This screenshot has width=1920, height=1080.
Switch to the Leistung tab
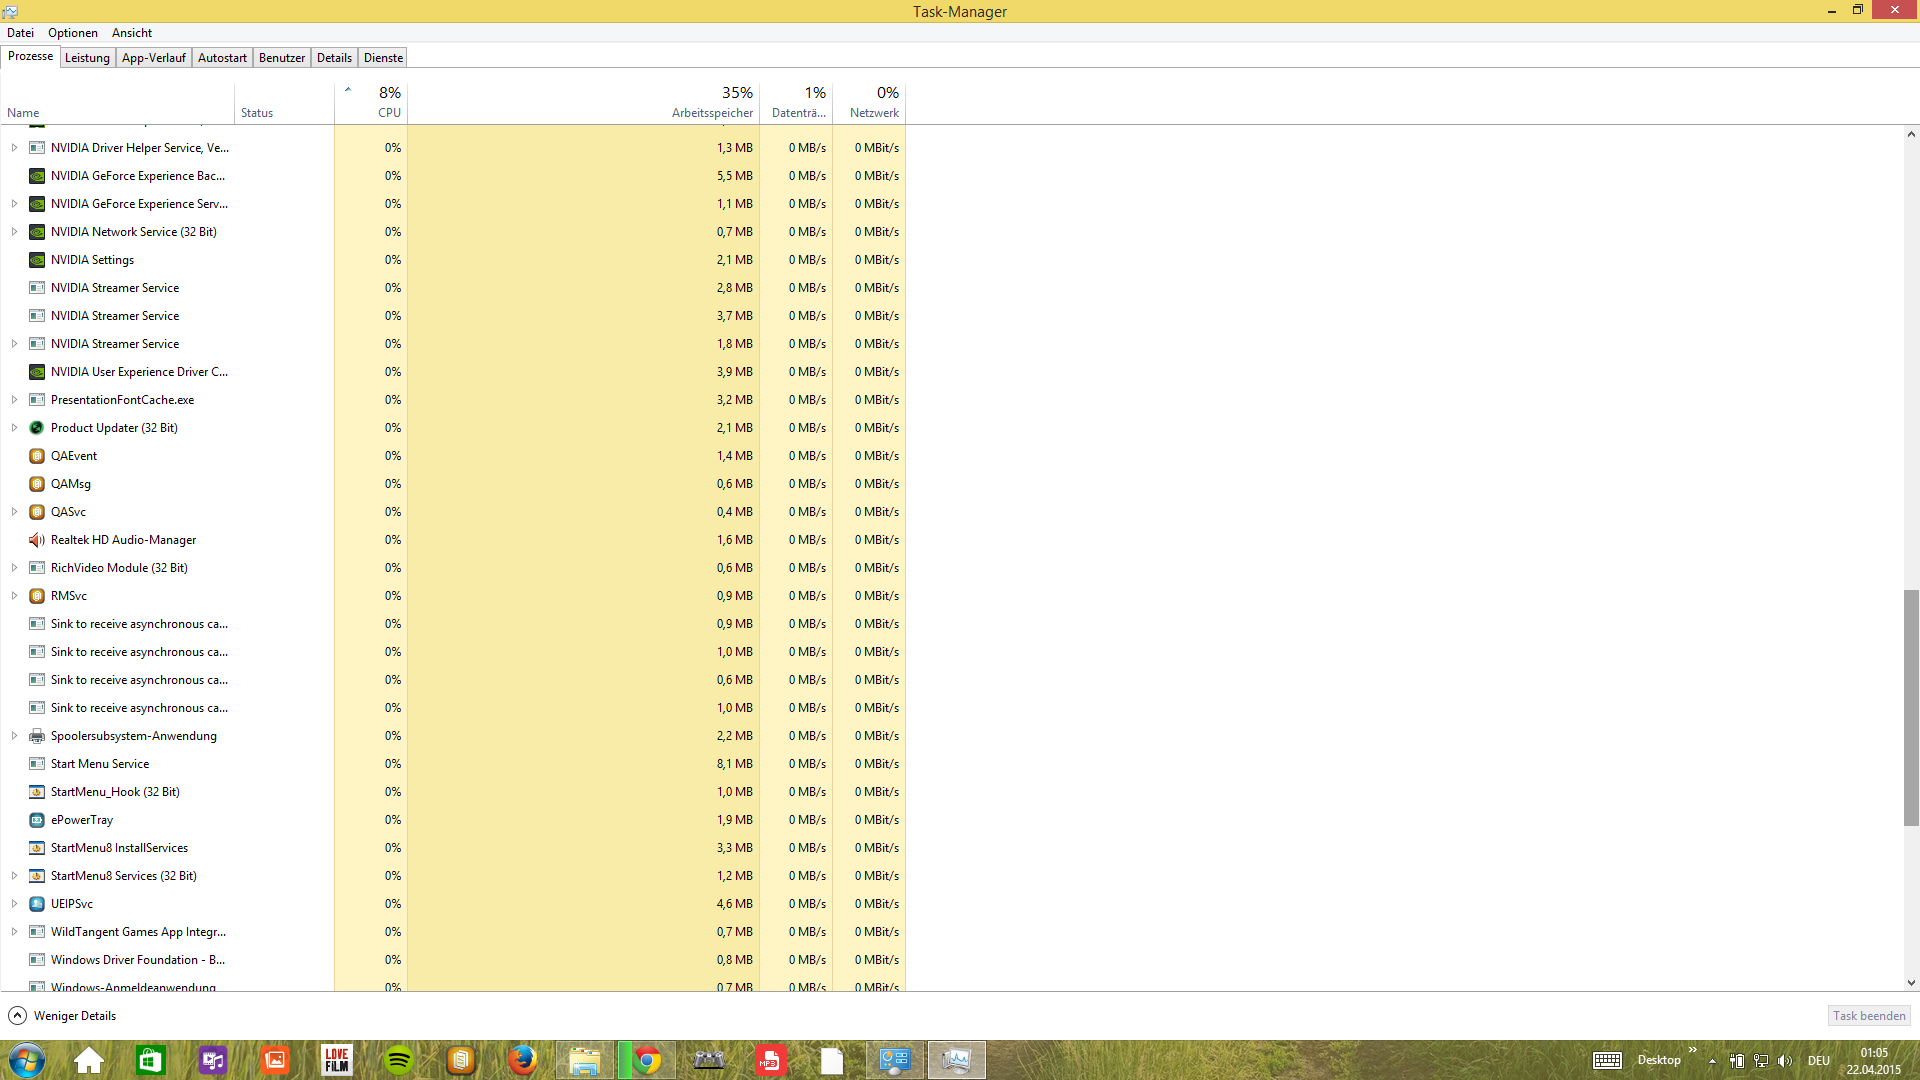pyautogui.click(x=87, y=58)
